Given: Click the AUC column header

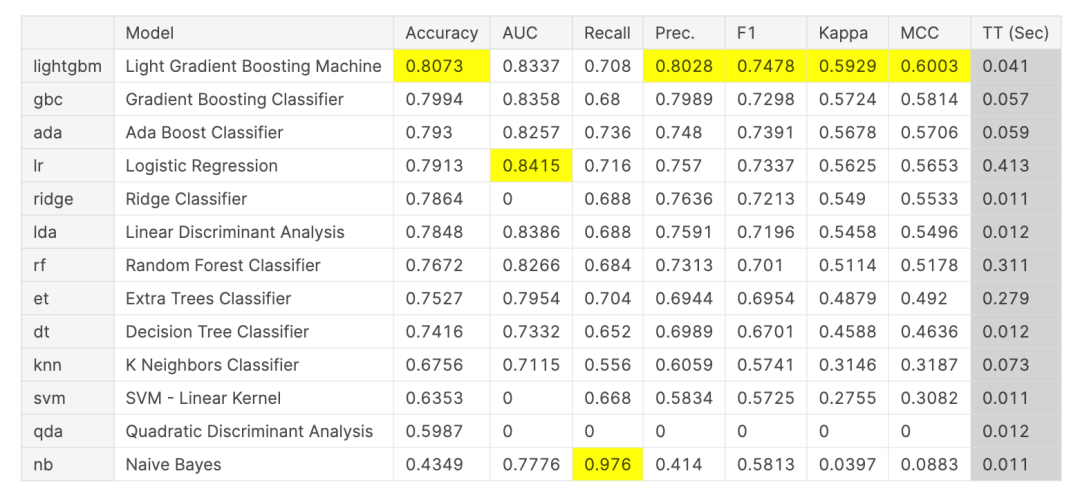Looking at the screenshot, I should click(x=520, y=33).
